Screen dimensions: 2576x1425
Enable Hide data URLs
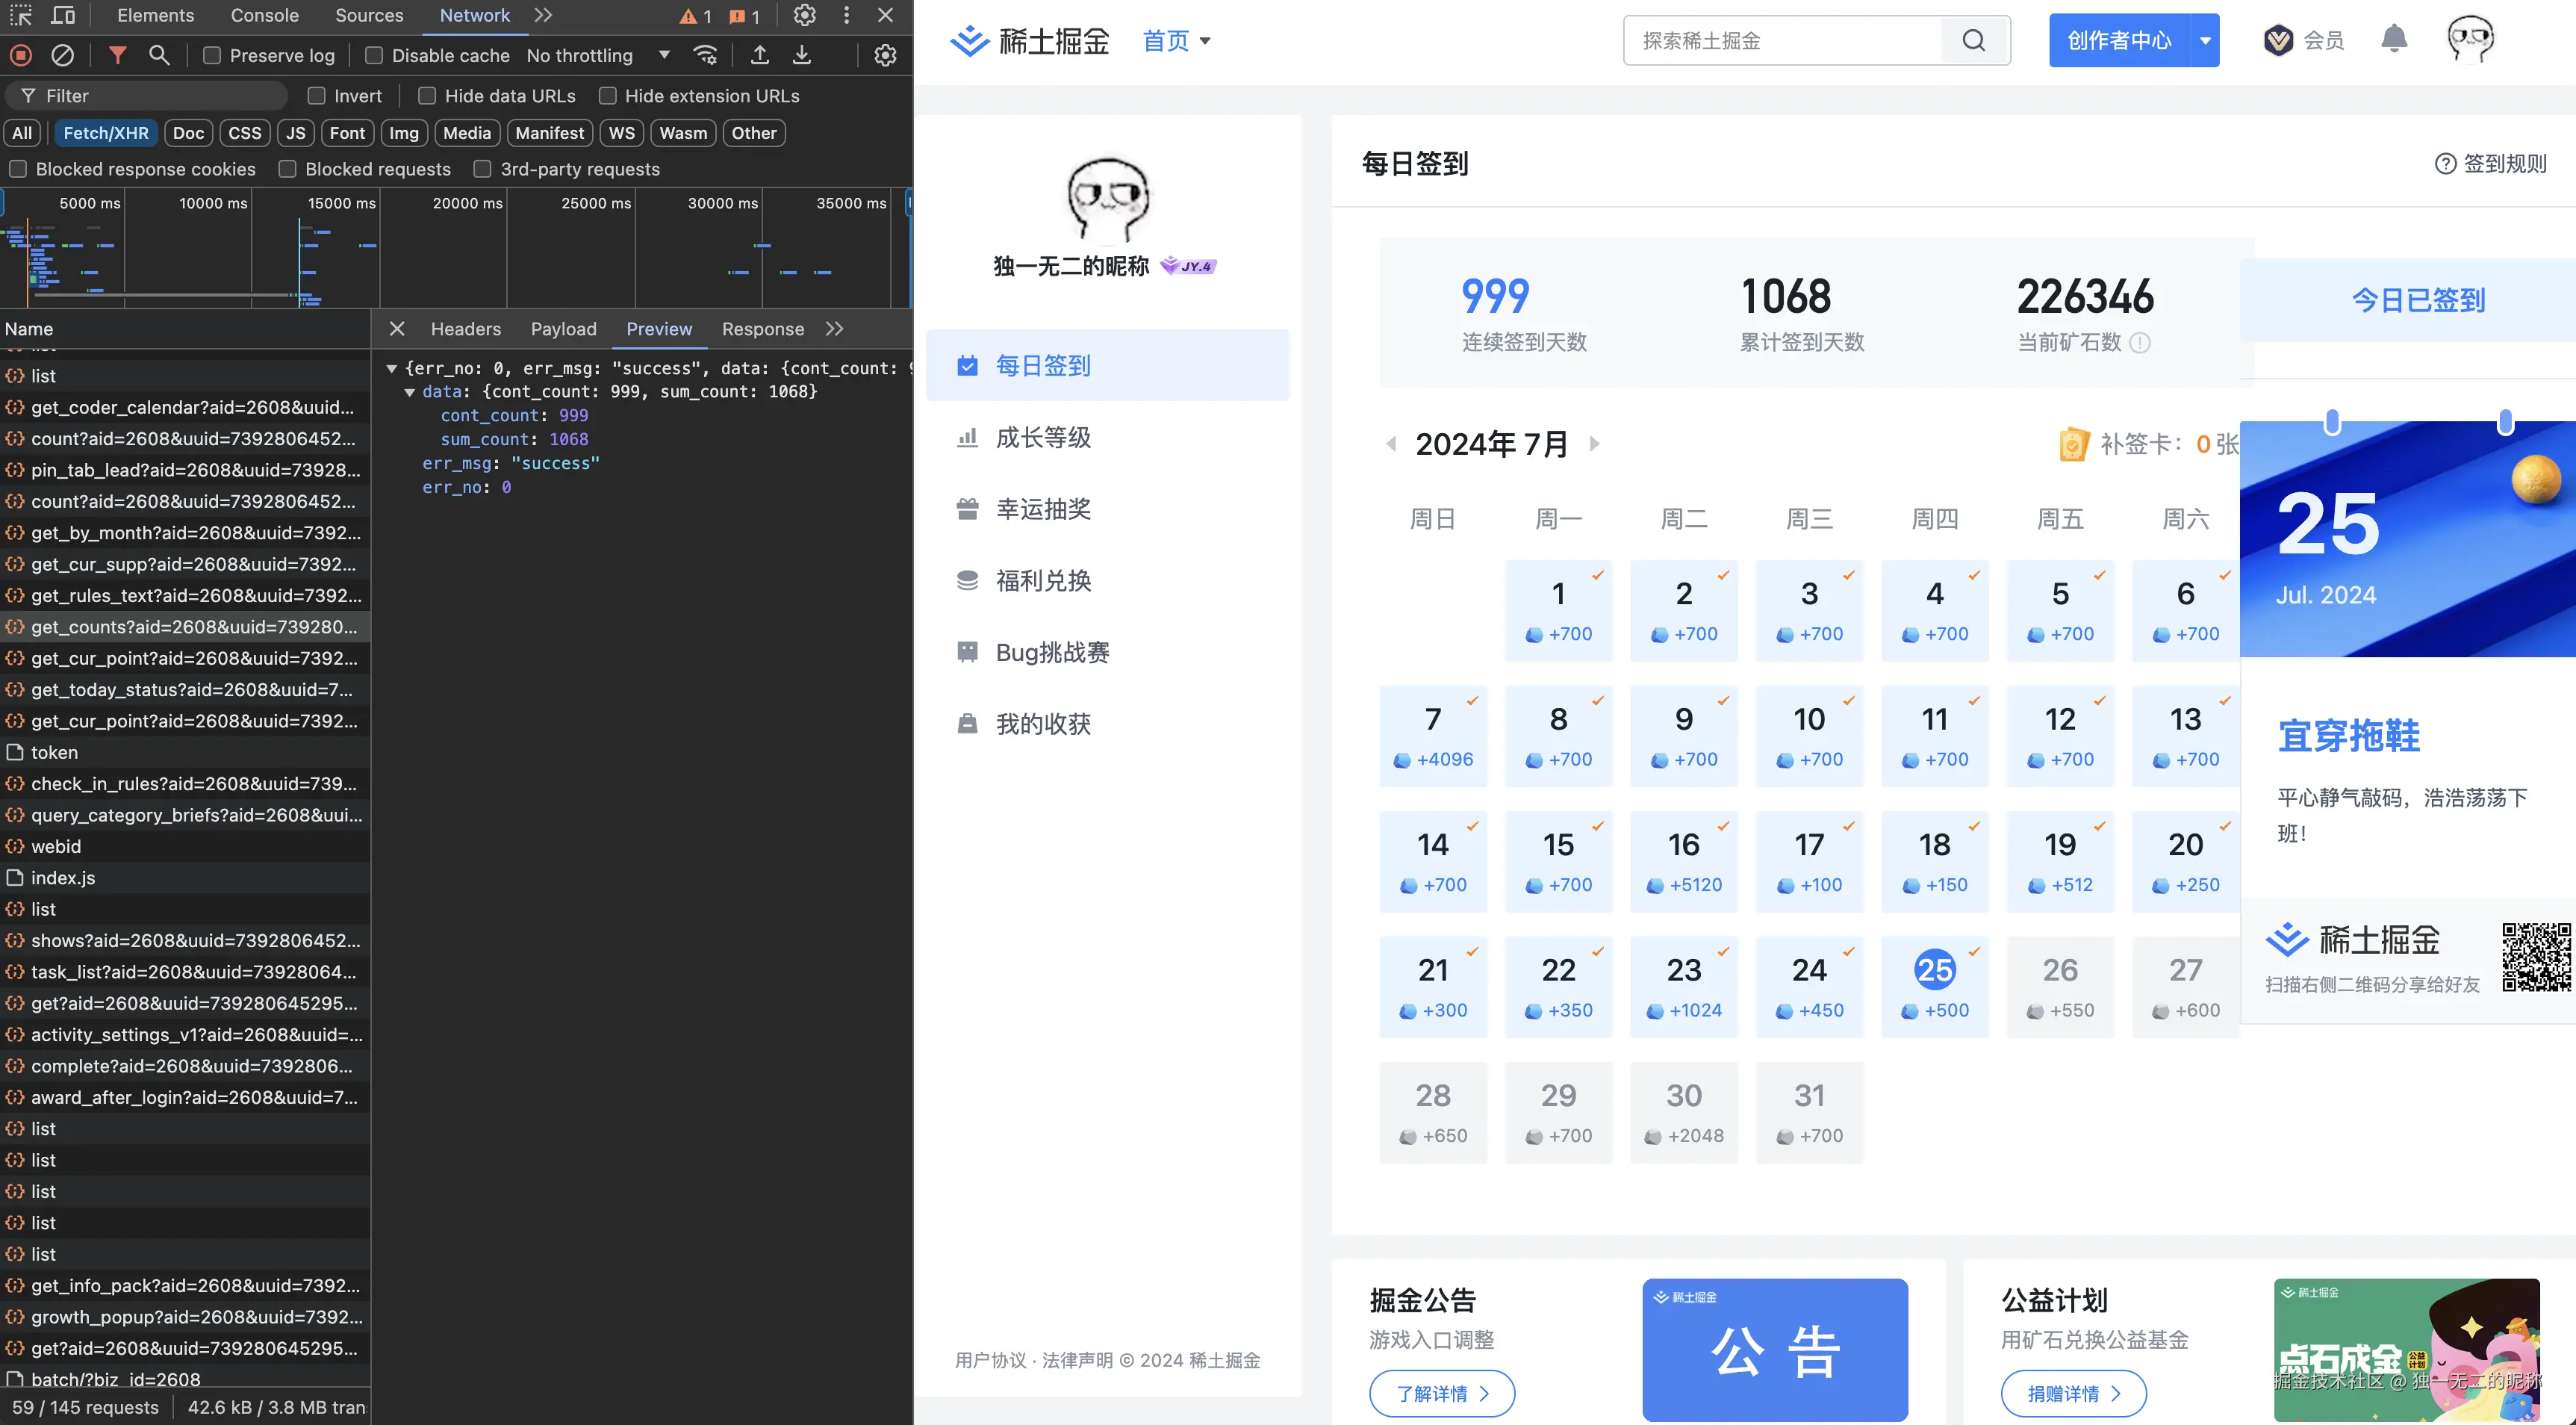coord(426,95)
